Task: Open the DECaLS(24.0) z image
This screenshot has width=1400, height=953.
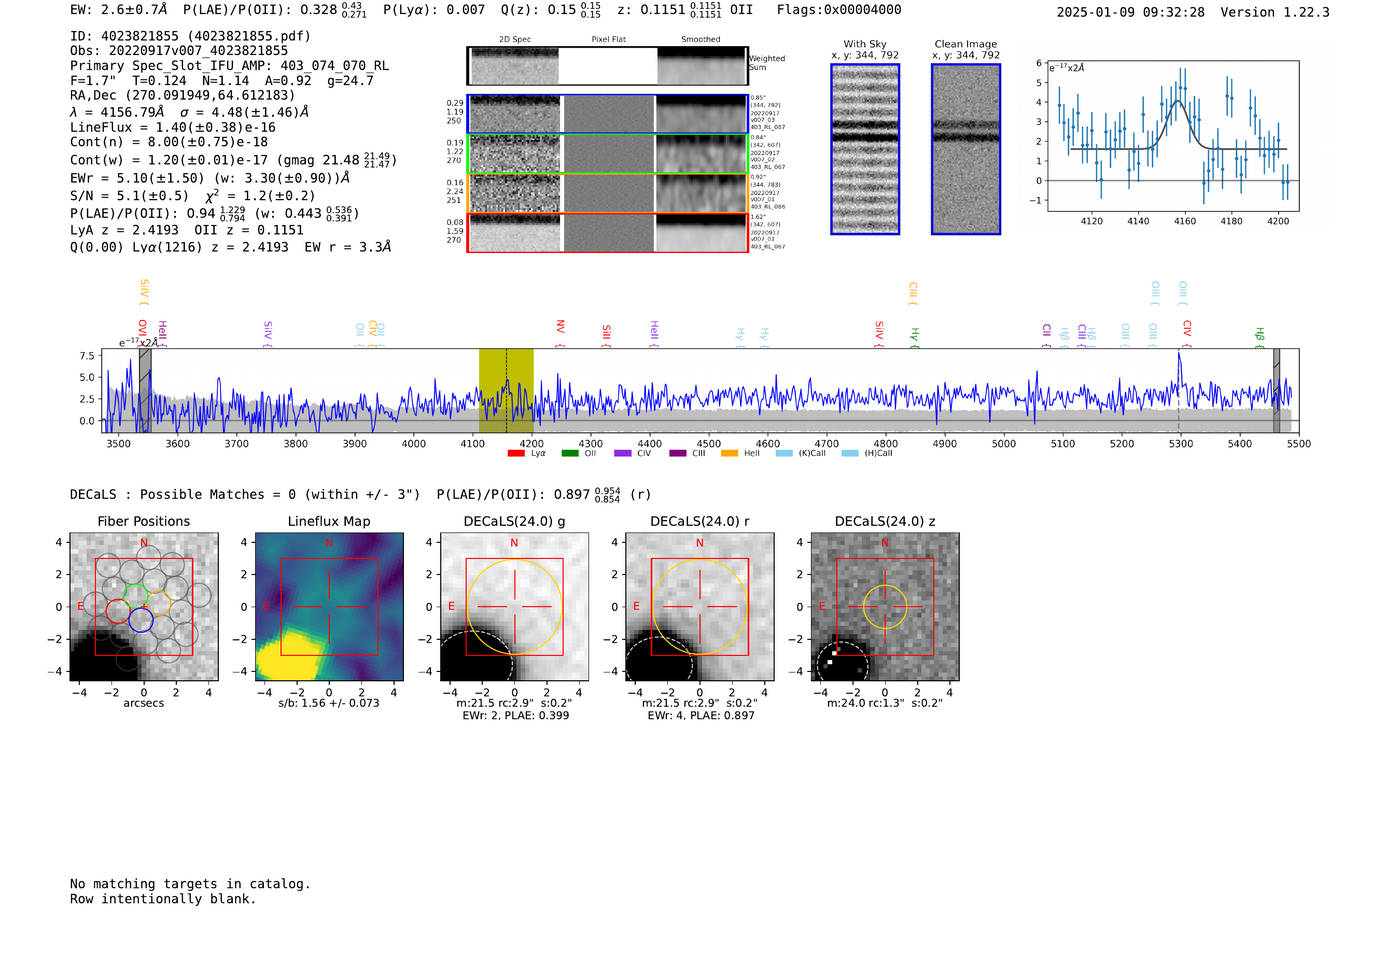Action: [x=885, y=607]
